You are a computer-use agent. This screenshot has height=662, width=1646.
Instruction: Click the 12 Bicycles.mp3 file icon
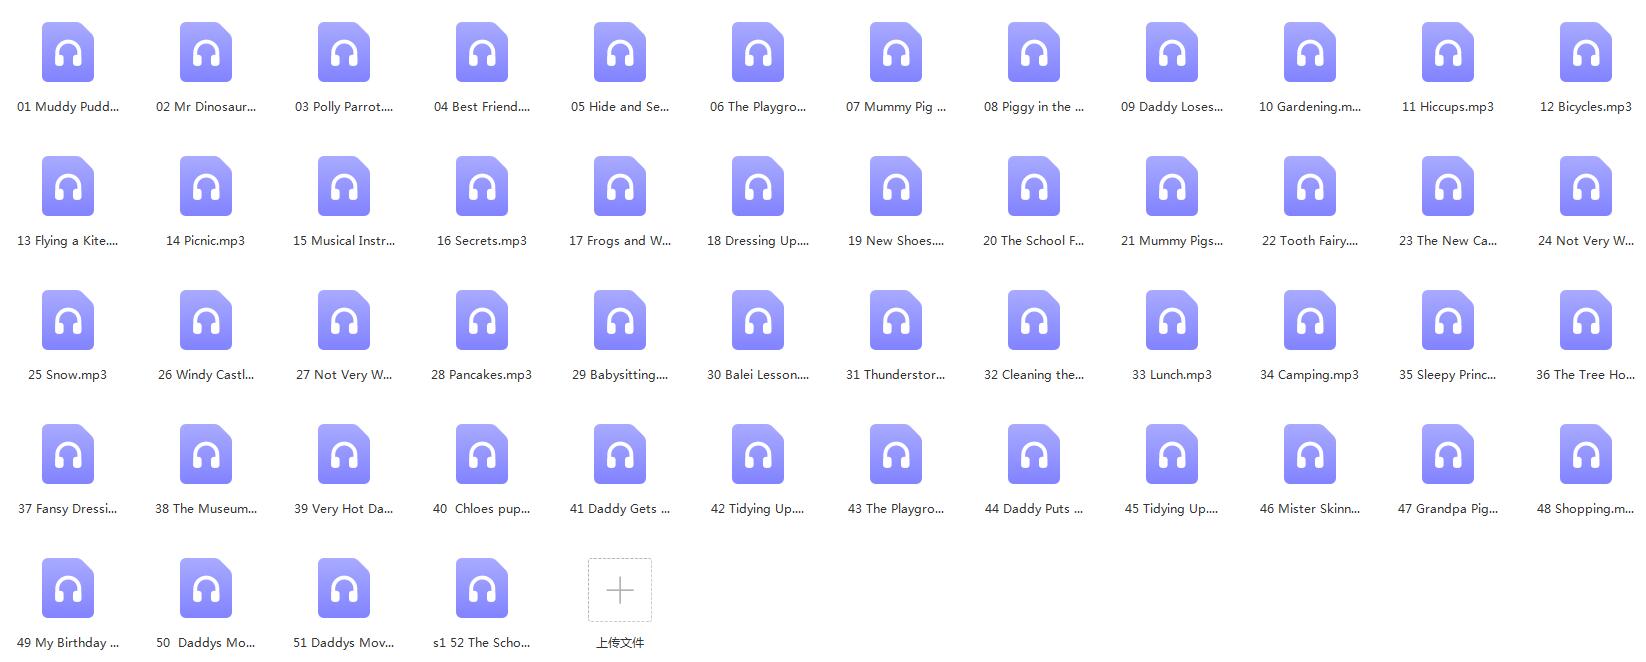[x=1586, y=52]
